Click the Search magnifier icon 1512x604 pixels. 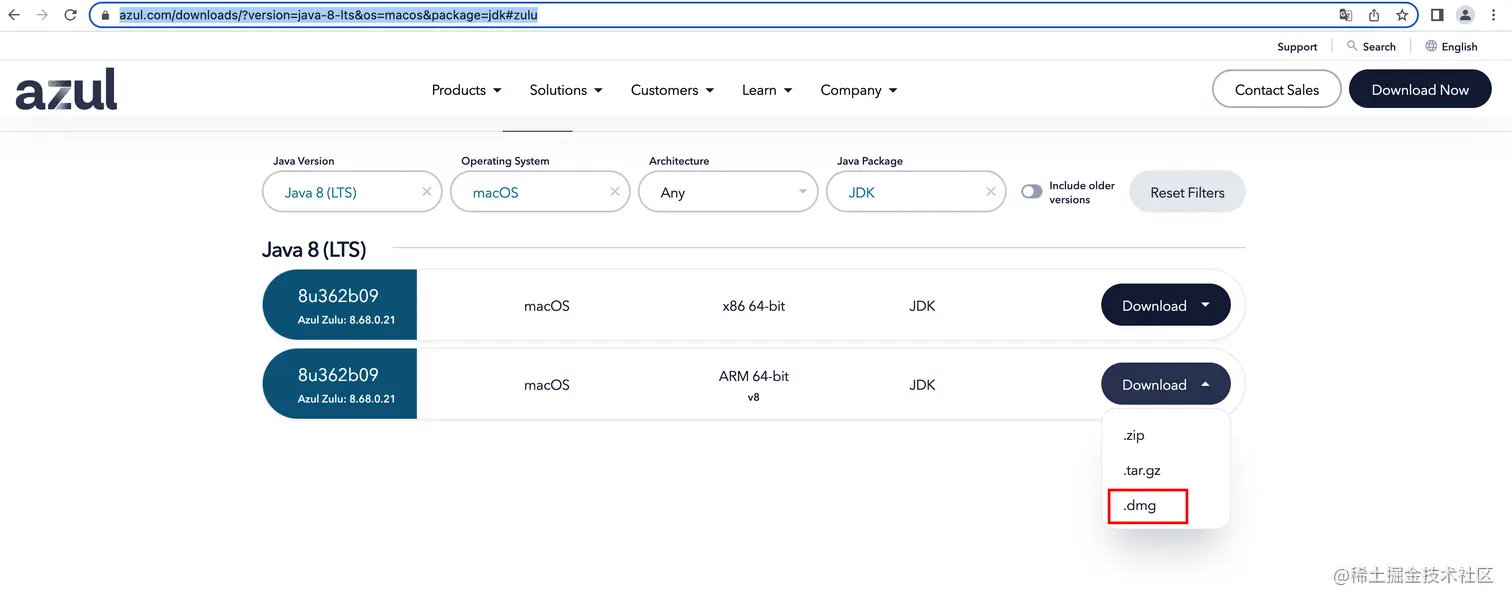1352,46
